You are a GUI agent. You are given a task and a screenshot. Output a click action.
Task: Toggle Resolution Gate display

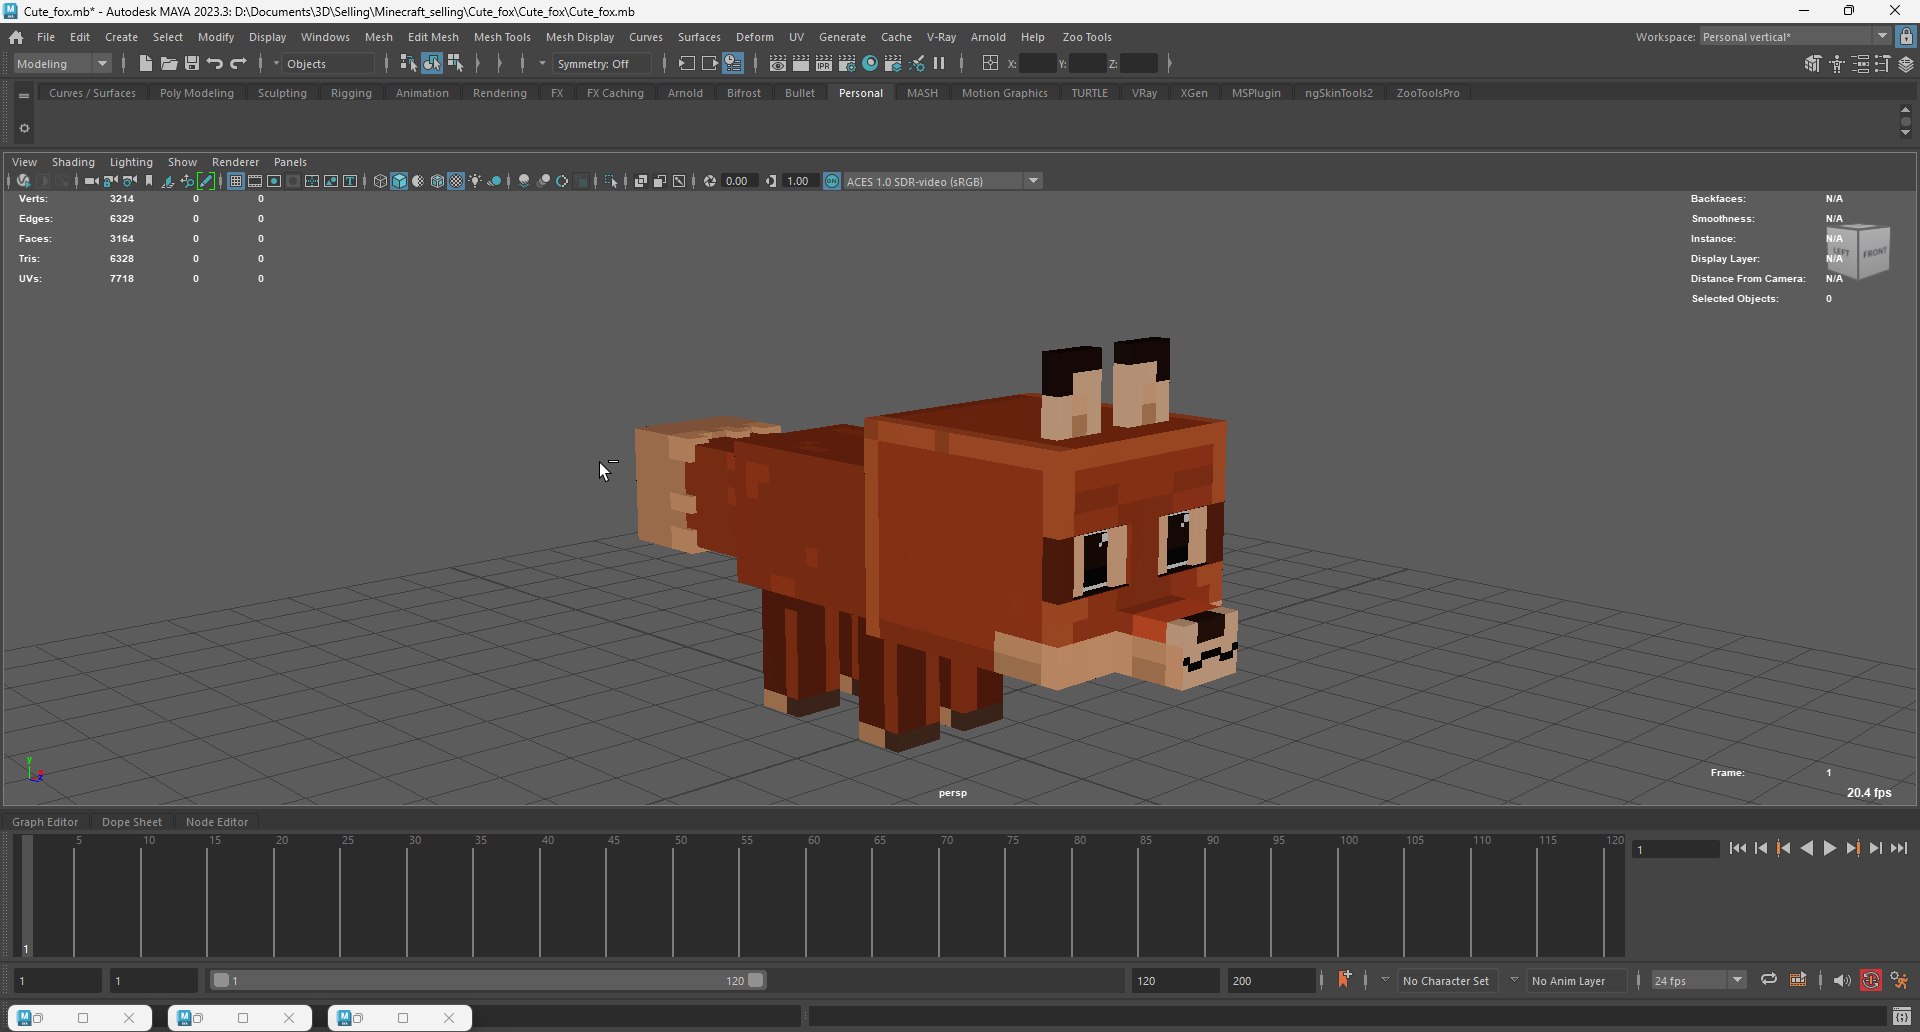274,181
